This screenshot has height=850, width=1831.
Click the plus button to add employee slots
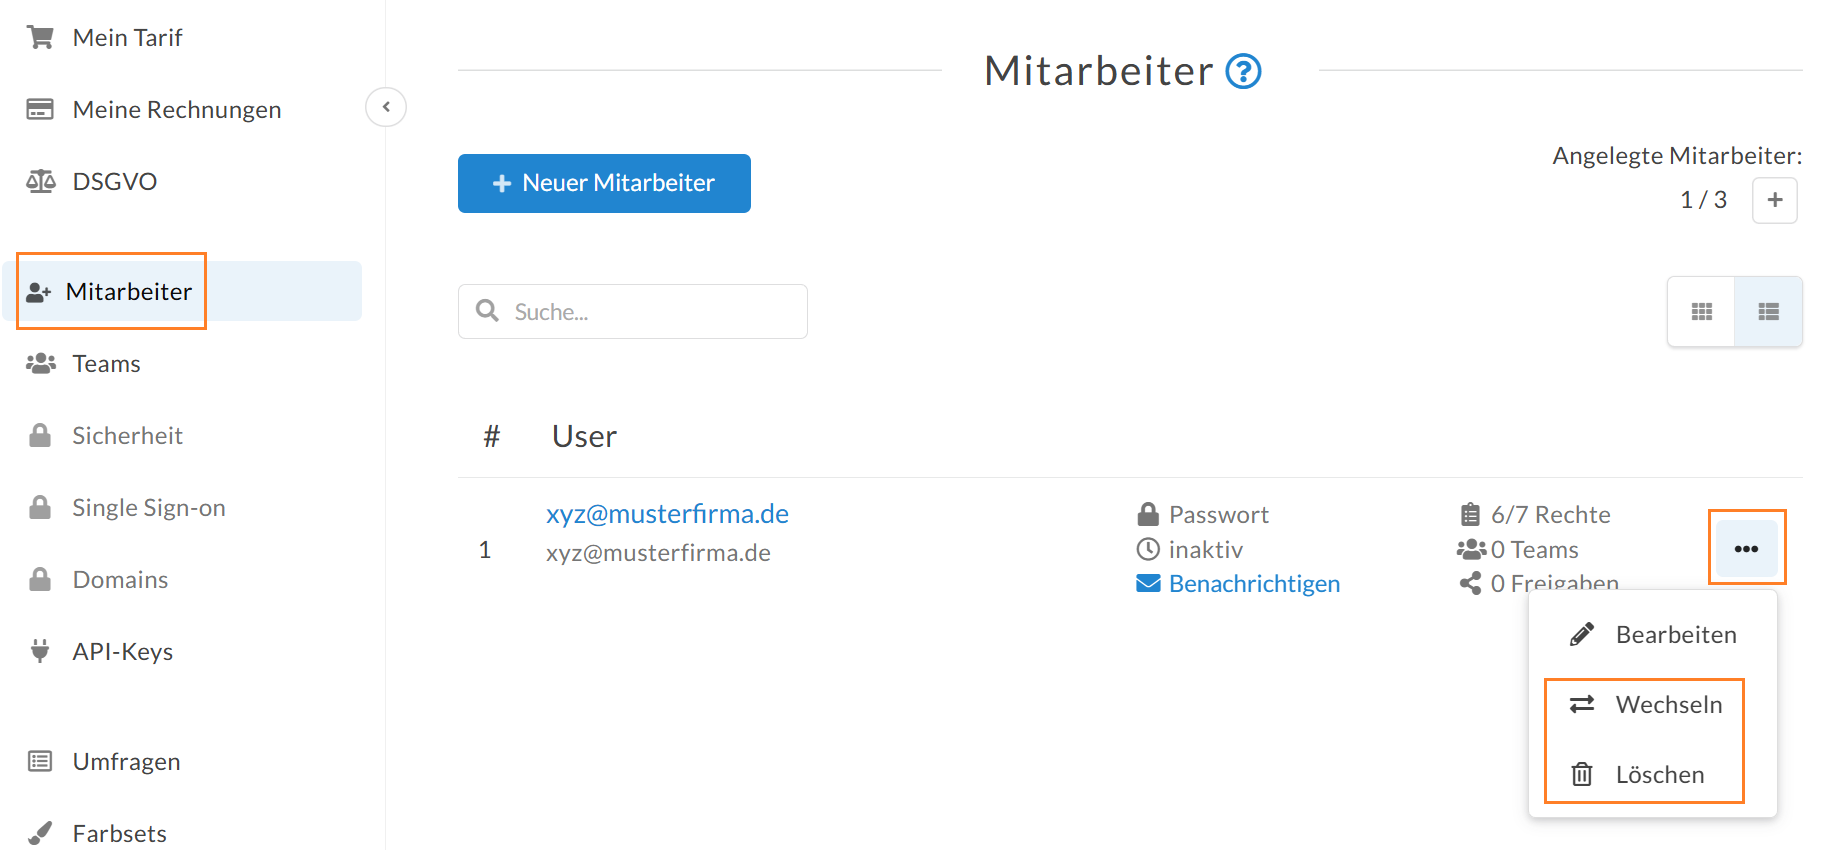point(1775,200)
